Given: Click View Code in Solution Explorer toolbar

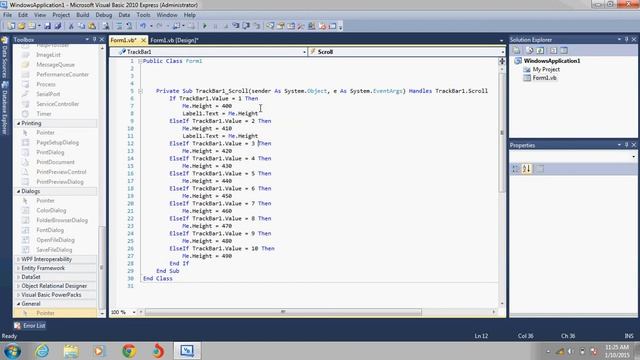Looking at the screenshot, I should coord(553,50).
